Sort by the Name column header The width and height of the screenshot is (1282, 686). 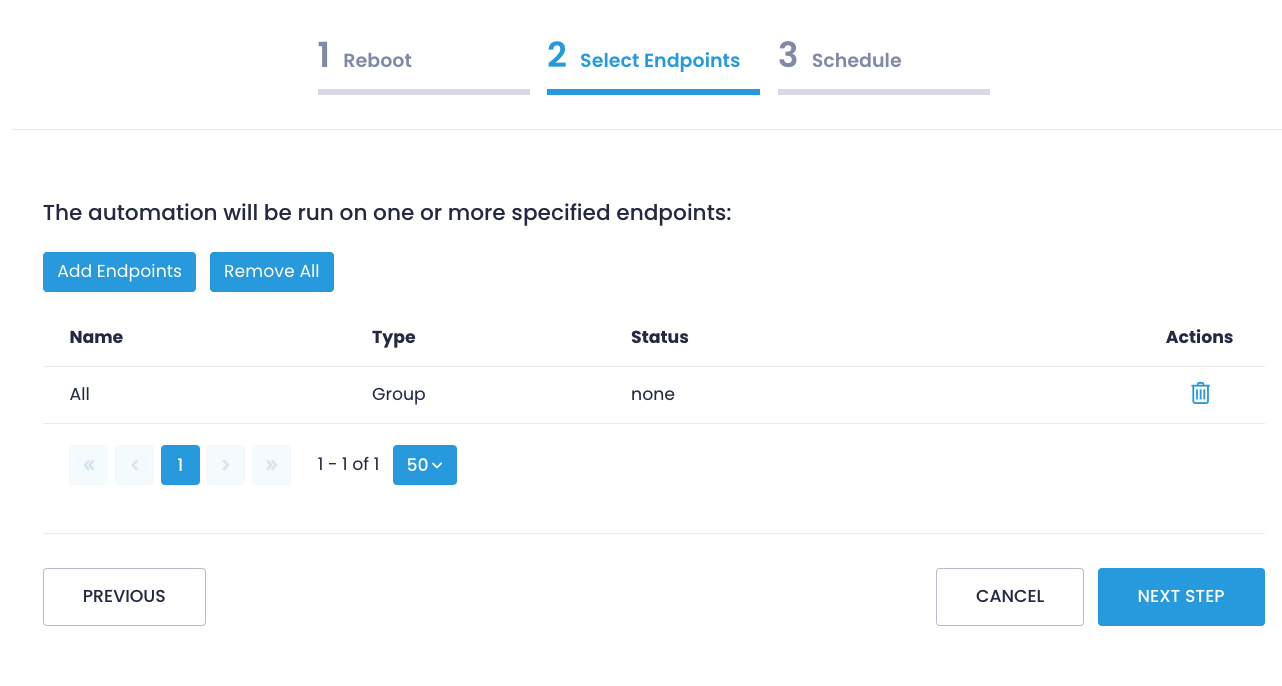pos(96,337)
